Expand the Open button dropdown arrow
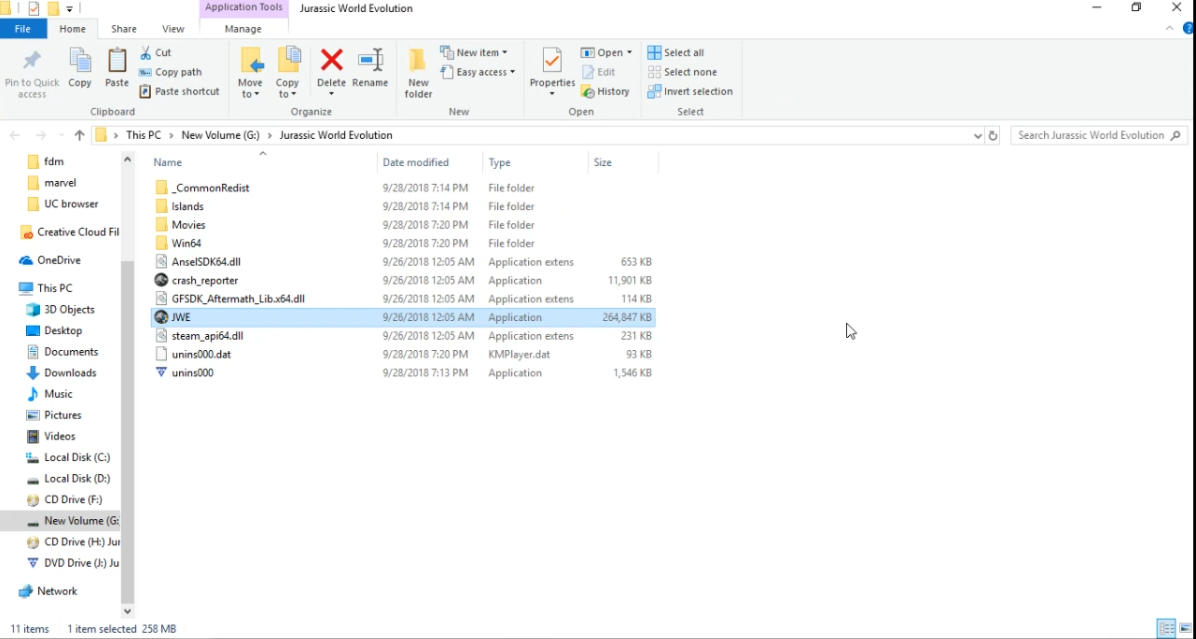This screenshot has height=639, width=1196. (629, 53)
